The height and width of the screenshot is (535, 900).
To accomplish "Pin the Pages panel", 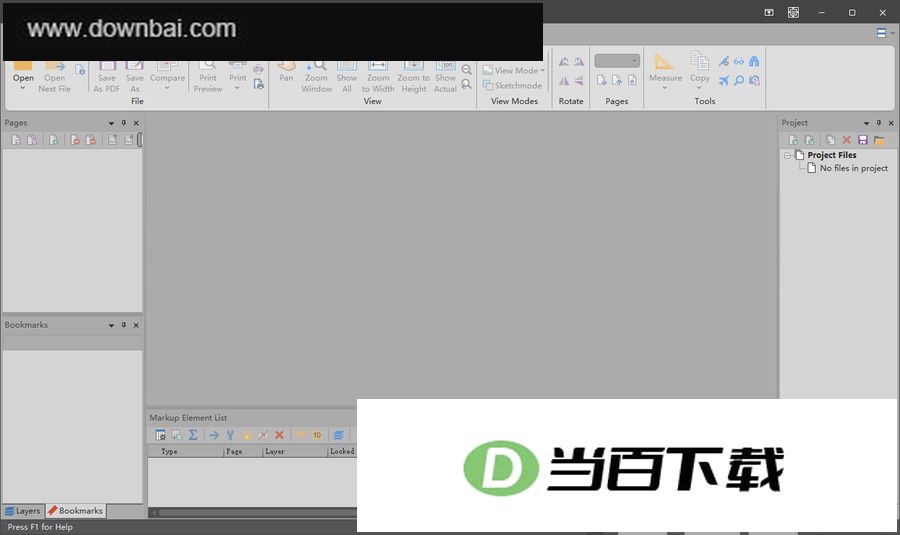I will pyautogui.click(x=123, y=123).
